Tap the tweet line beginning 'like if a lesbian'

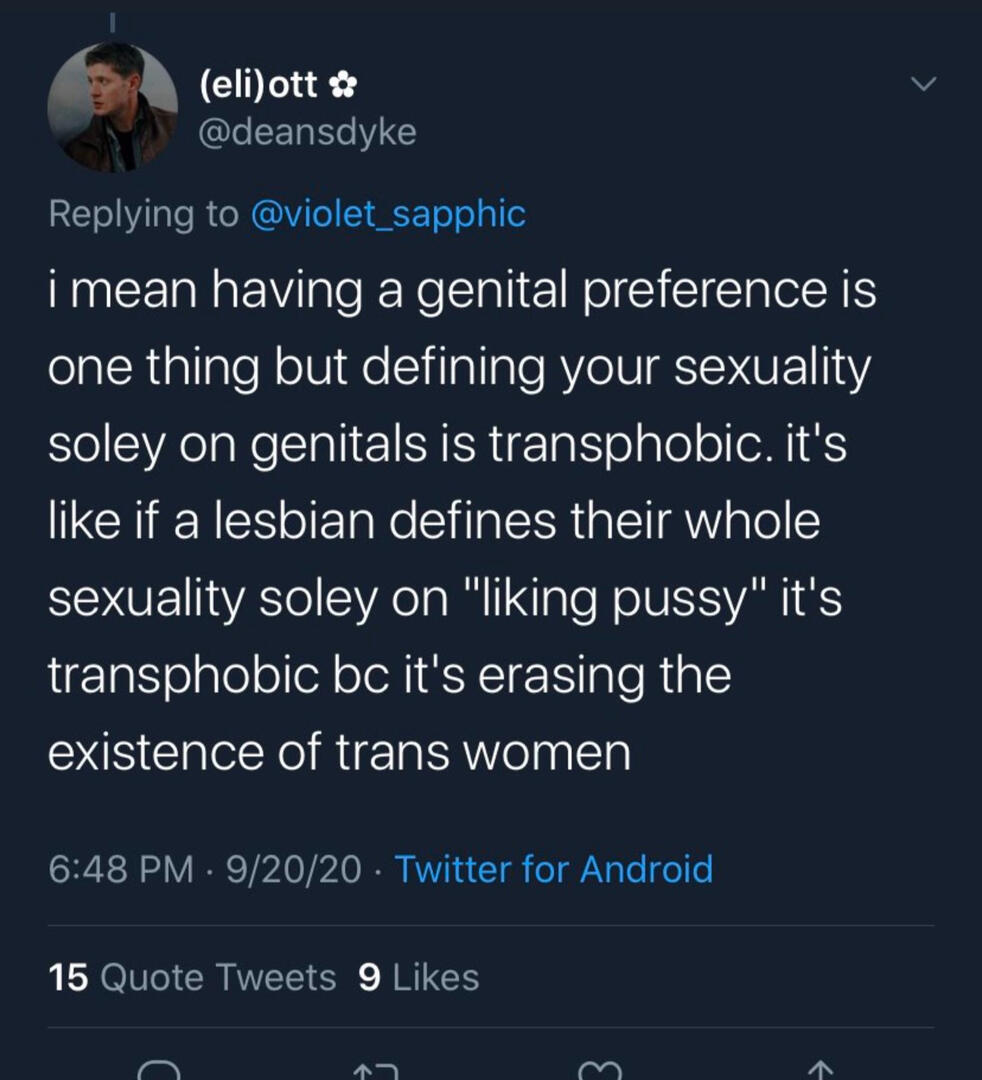(434, 521)
